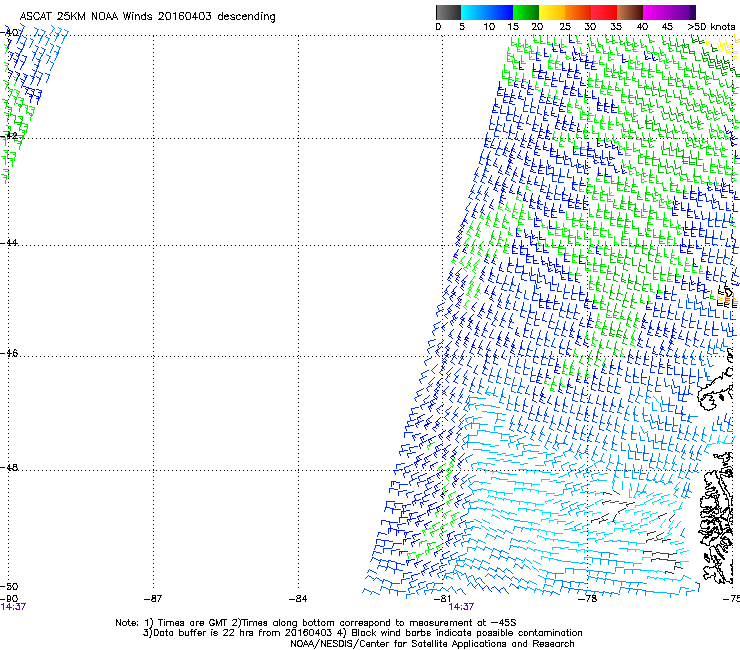Click the legend scale label '5'
Screen dimensions: 740x650
(462, 27)
